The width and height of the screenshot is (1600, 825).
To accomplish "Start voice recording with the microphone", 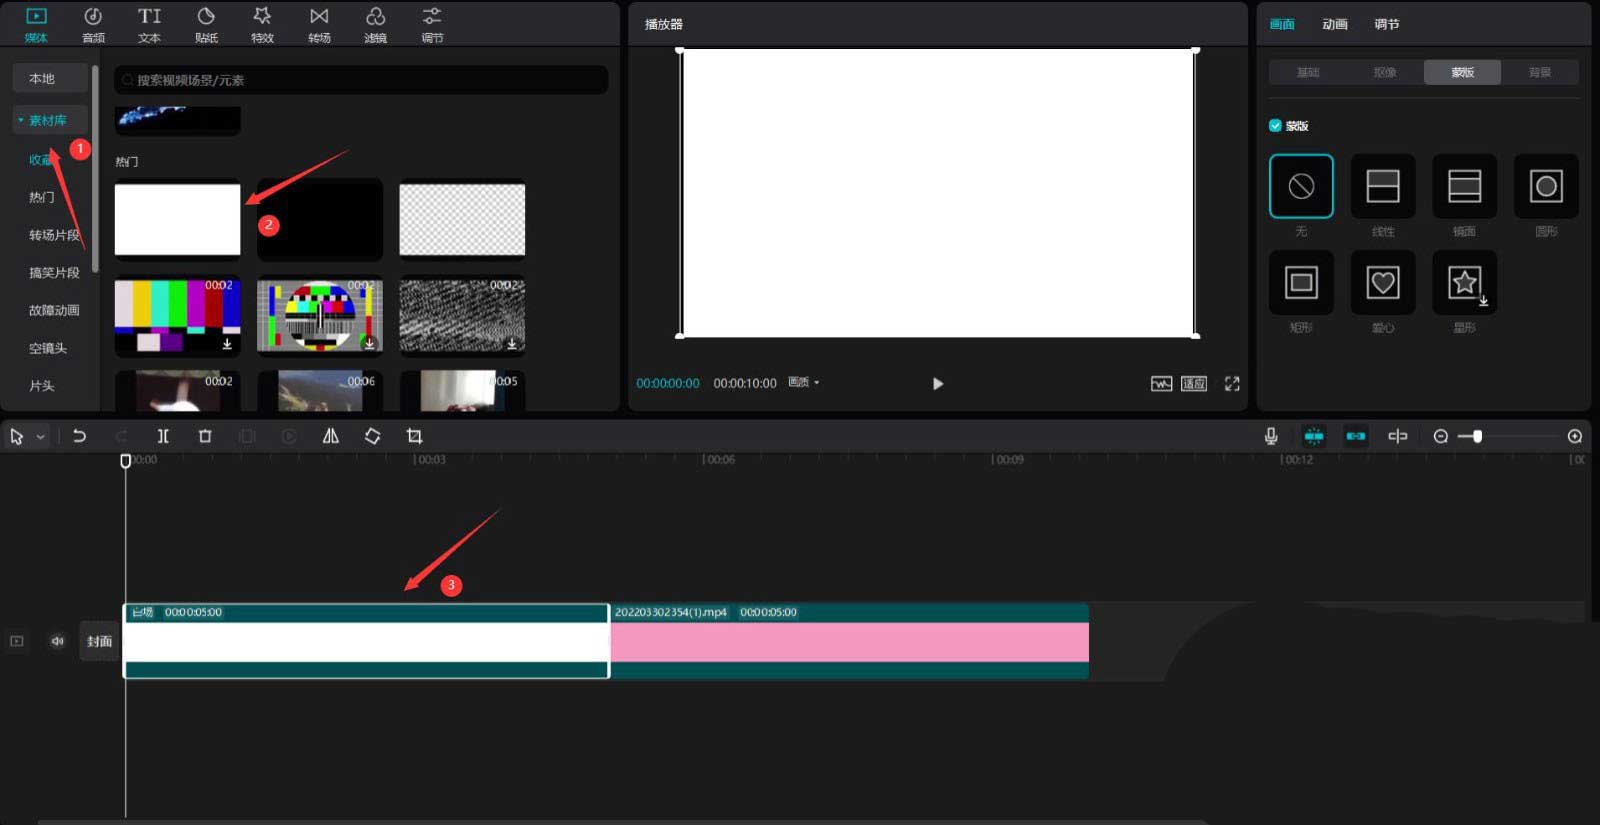I will (1271, 436).
